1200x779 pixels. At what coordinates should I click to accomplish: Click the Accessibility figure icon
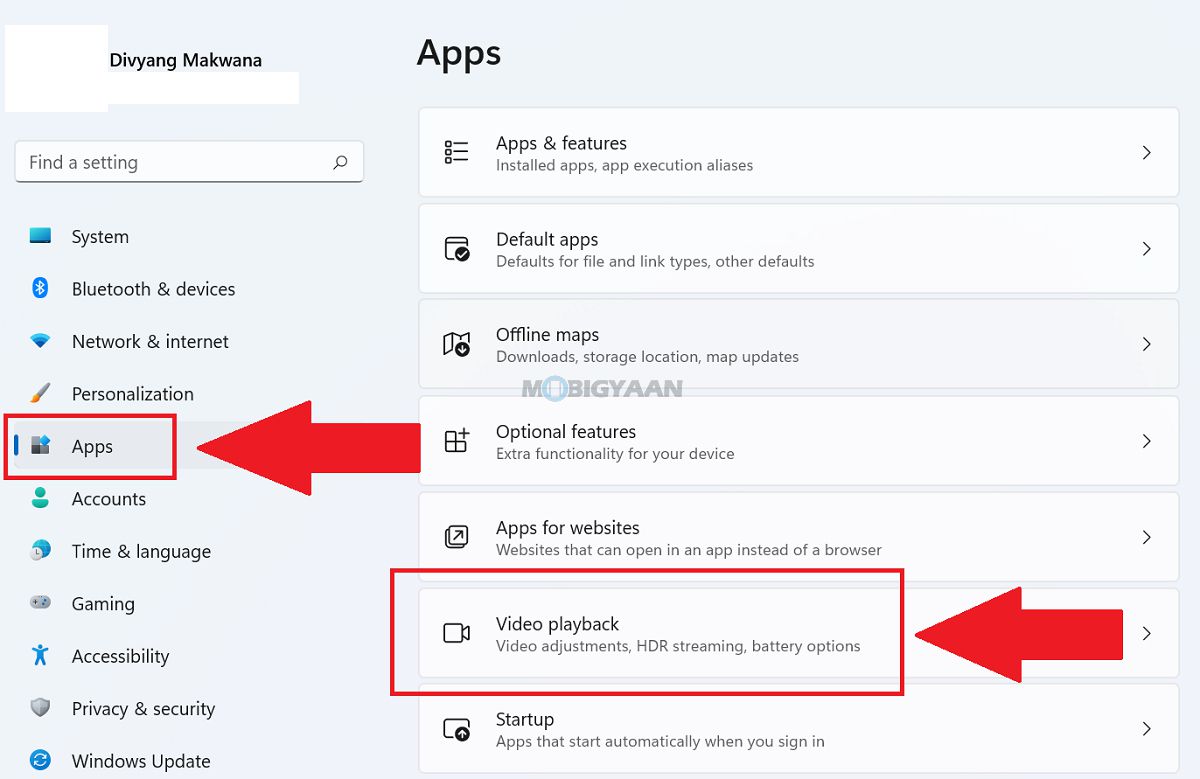40,655
